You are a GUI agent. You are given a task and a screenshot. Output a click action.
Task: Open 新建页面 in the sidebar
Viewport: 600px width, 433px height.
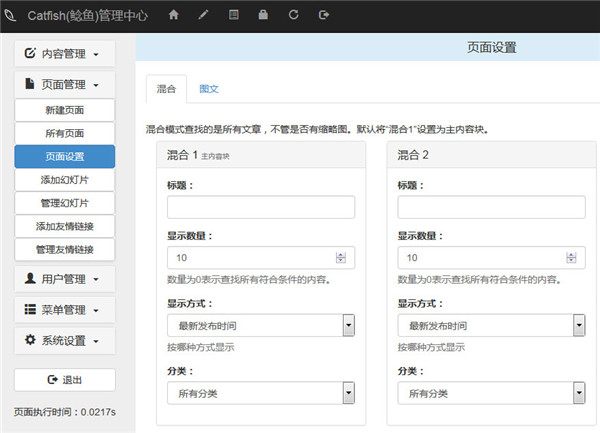point(64,109)
